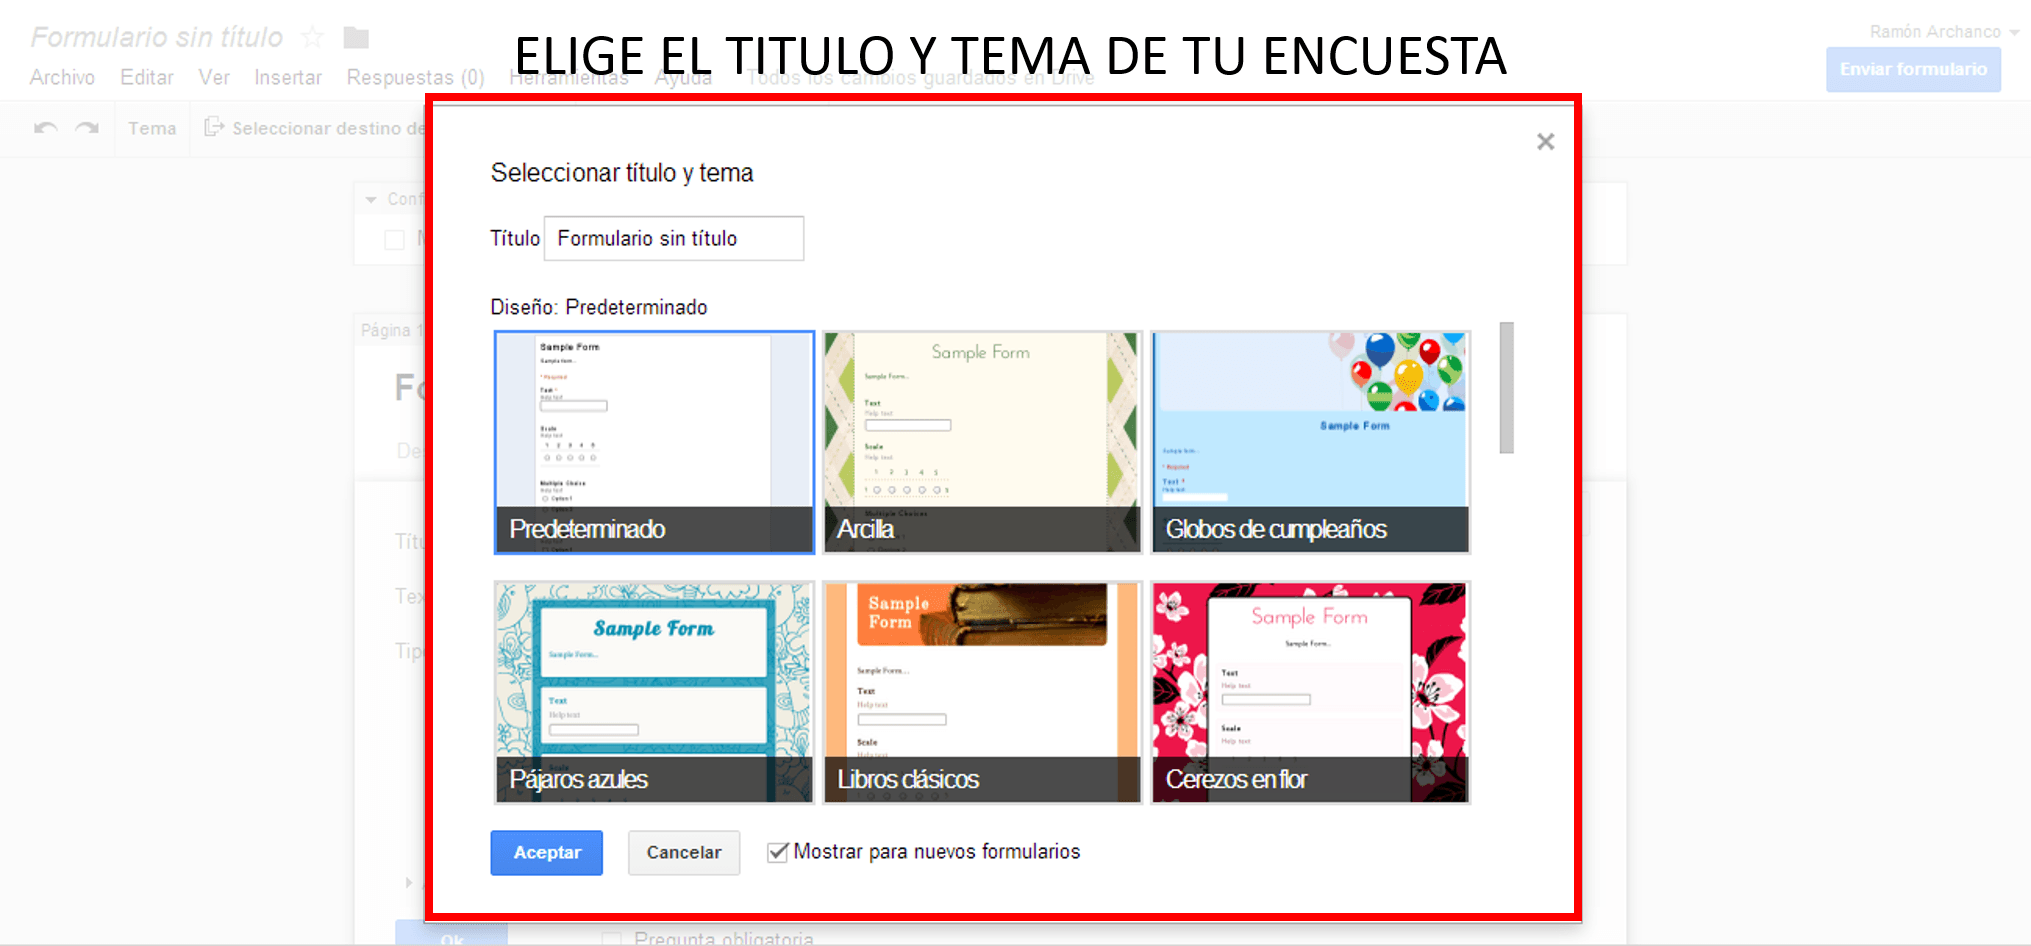Open the Ver menu
The image size is (2031, 946).
tap(214, 77)
